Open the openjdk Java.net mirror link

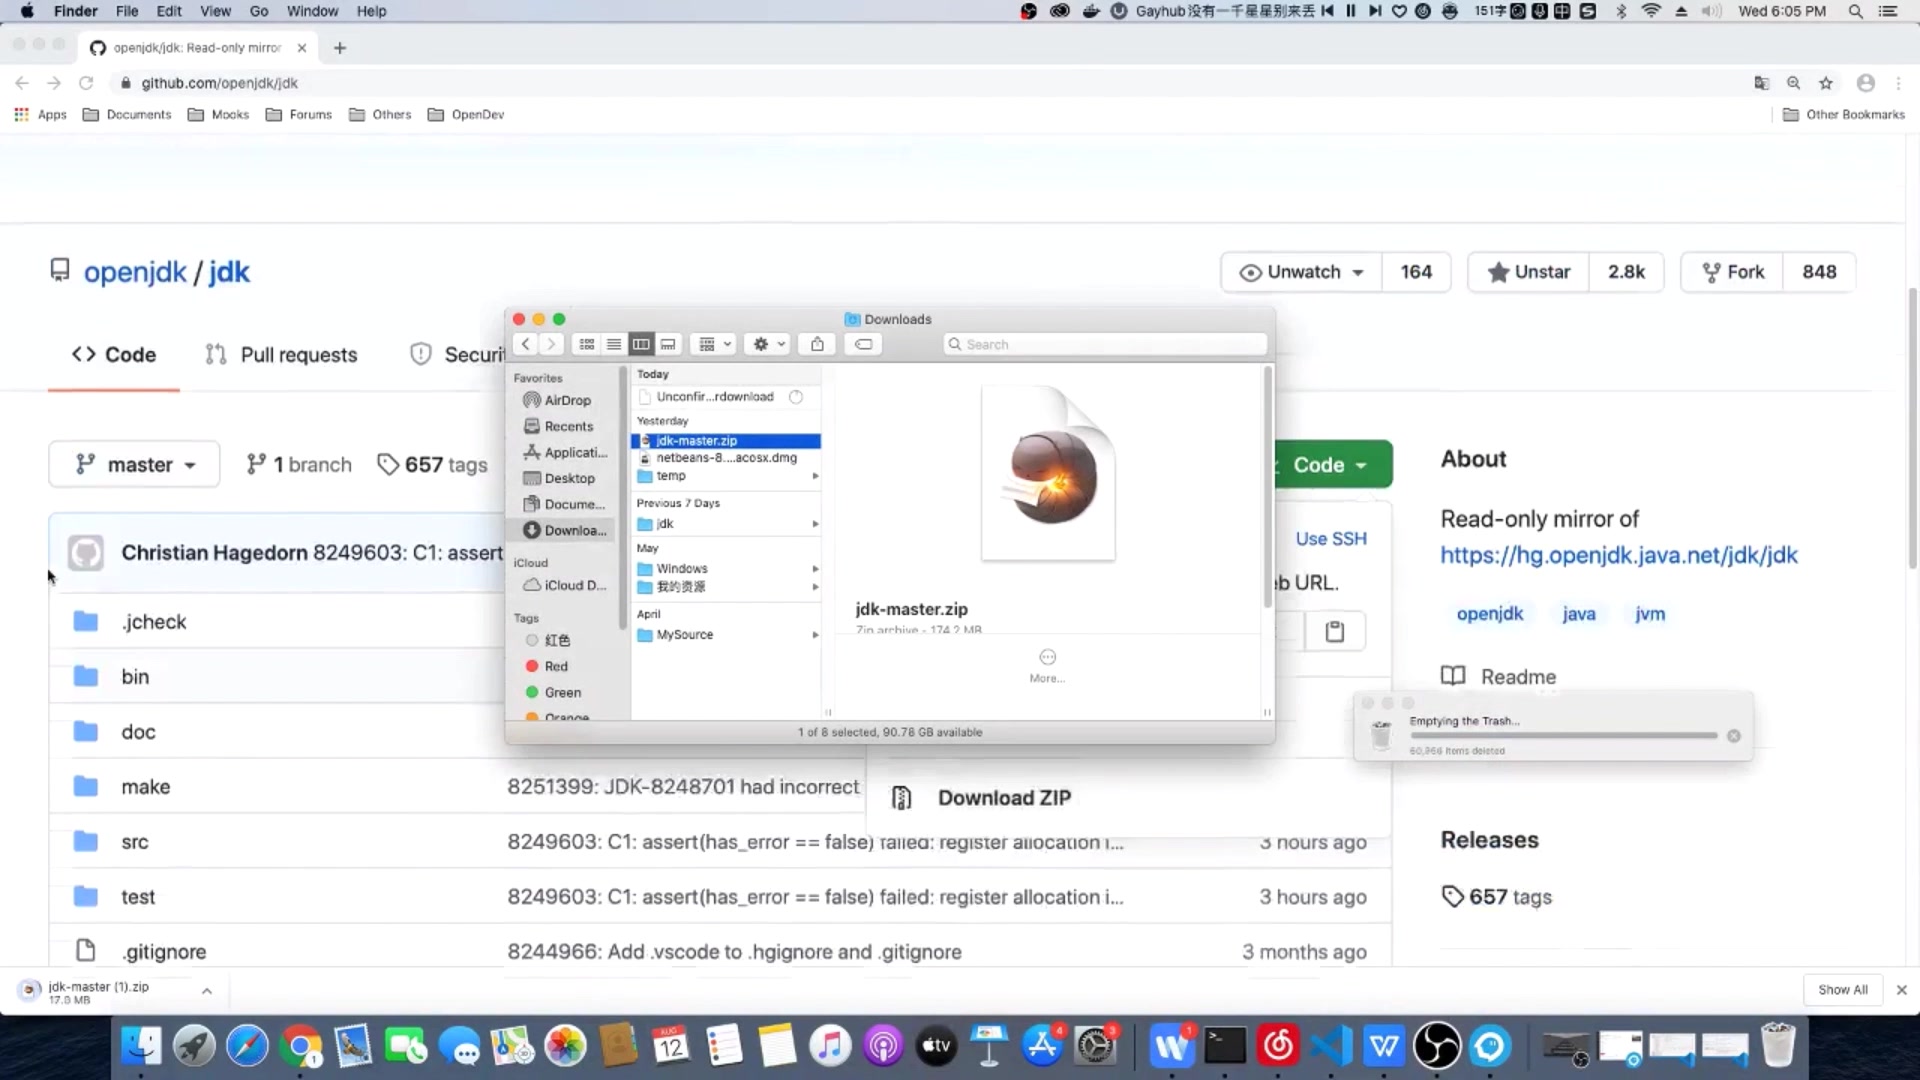pos(1619,555)
